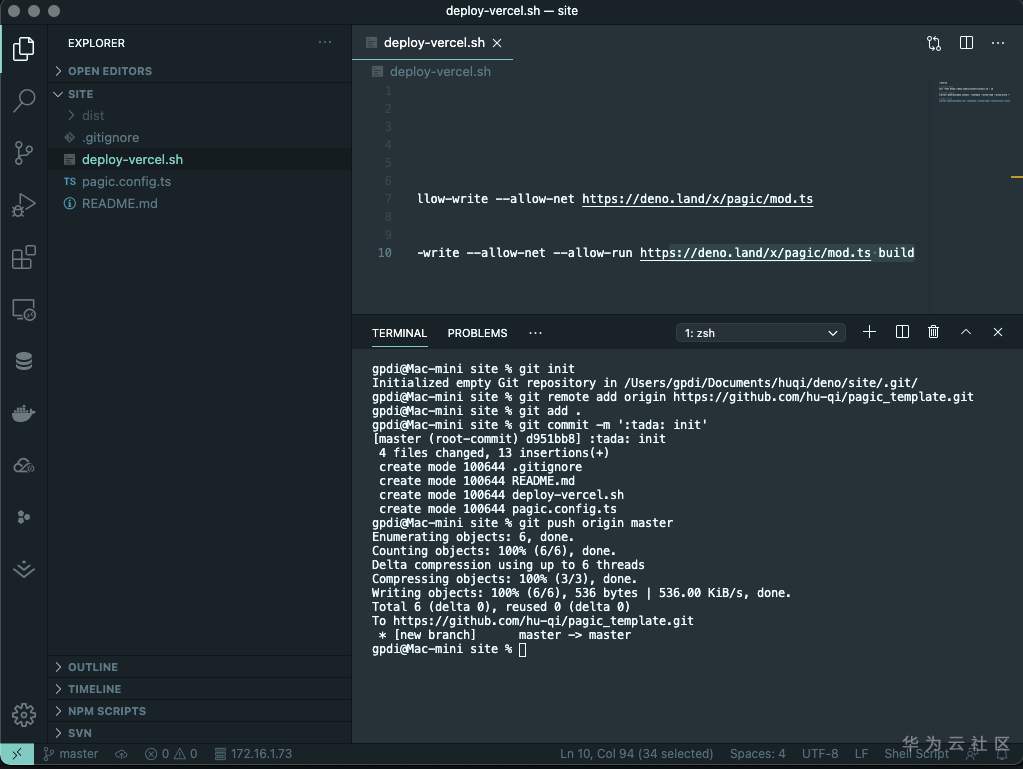Screen dimensions: 1023x769
Task: Click the terminal prompt input line
Action: click(449, 649)
